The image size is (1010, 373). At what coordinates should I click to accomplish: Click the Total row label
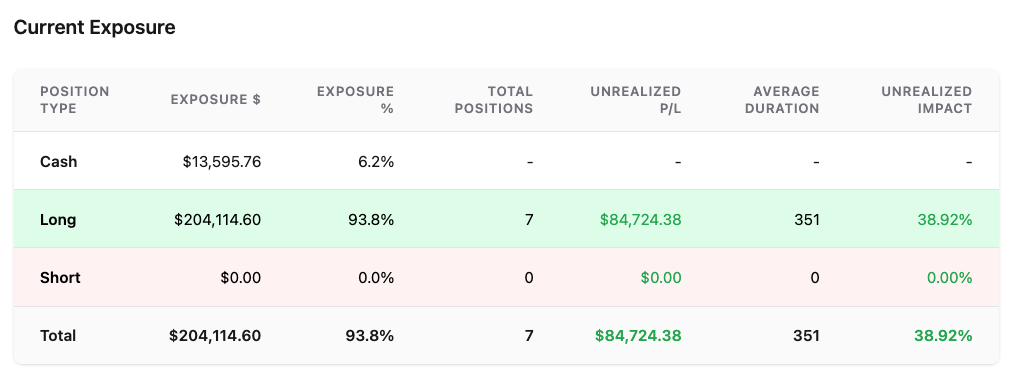58,336
